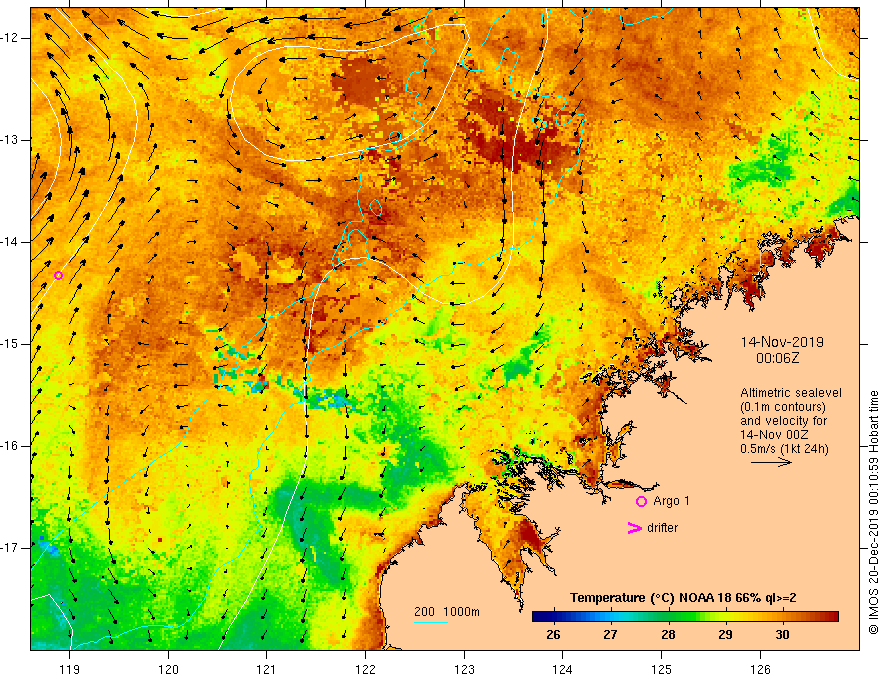Click the 'Altimetric sealevel' text
Viewport: 880px width, 680px height.
pyautogui.click(x=791, y=393)
